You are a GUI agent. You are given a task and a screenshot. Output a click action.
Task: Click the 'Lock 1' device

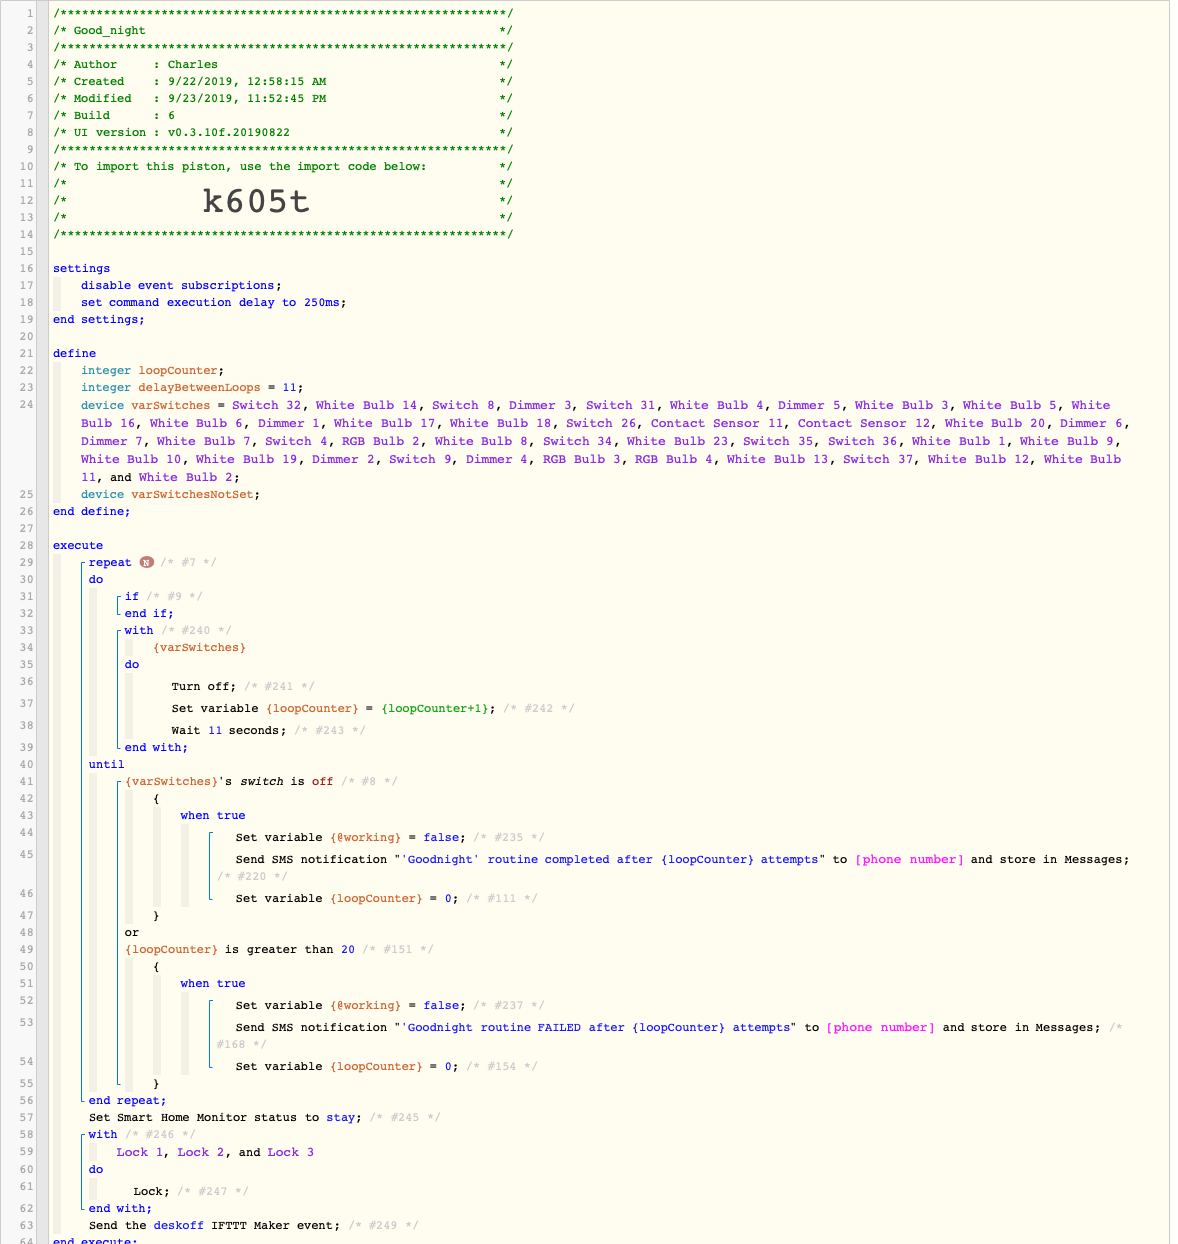point(139,1152)
